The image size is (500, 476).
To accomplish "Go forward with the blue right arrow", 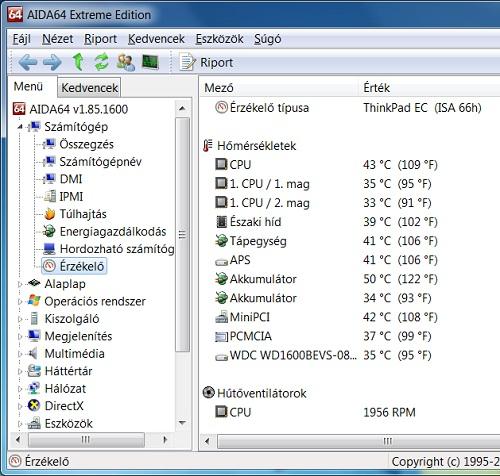I will (x=52, y=62).
